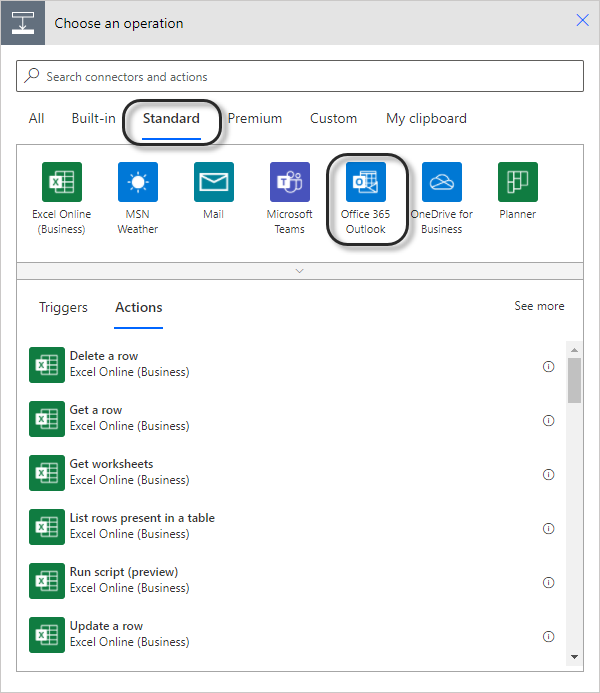Click the Excel icon beside List rows present
The width and height of the screenshot is (600, 693).
pos(47,527)
